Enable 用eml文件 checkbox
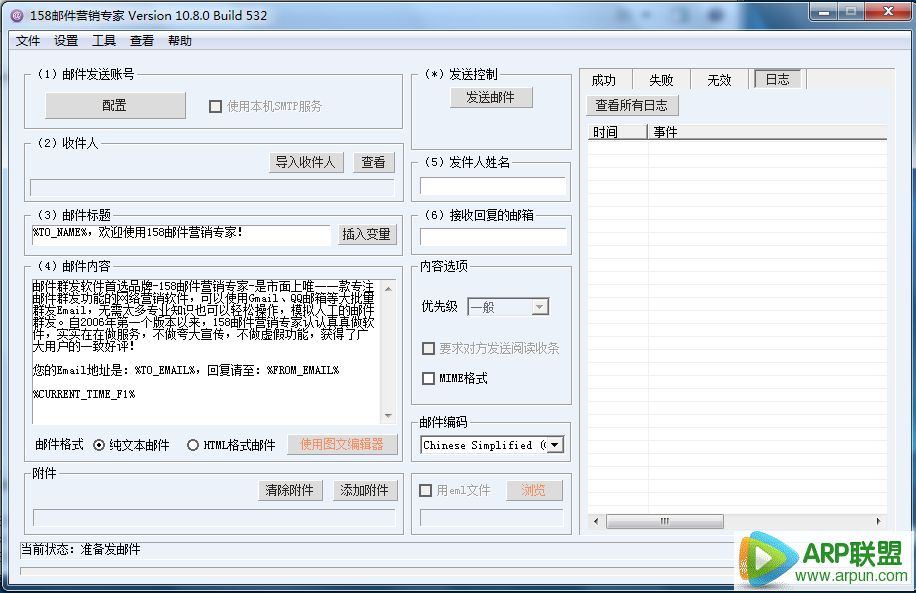The height and width of the screenshot is (593, 916). click(x=426, y=490)
